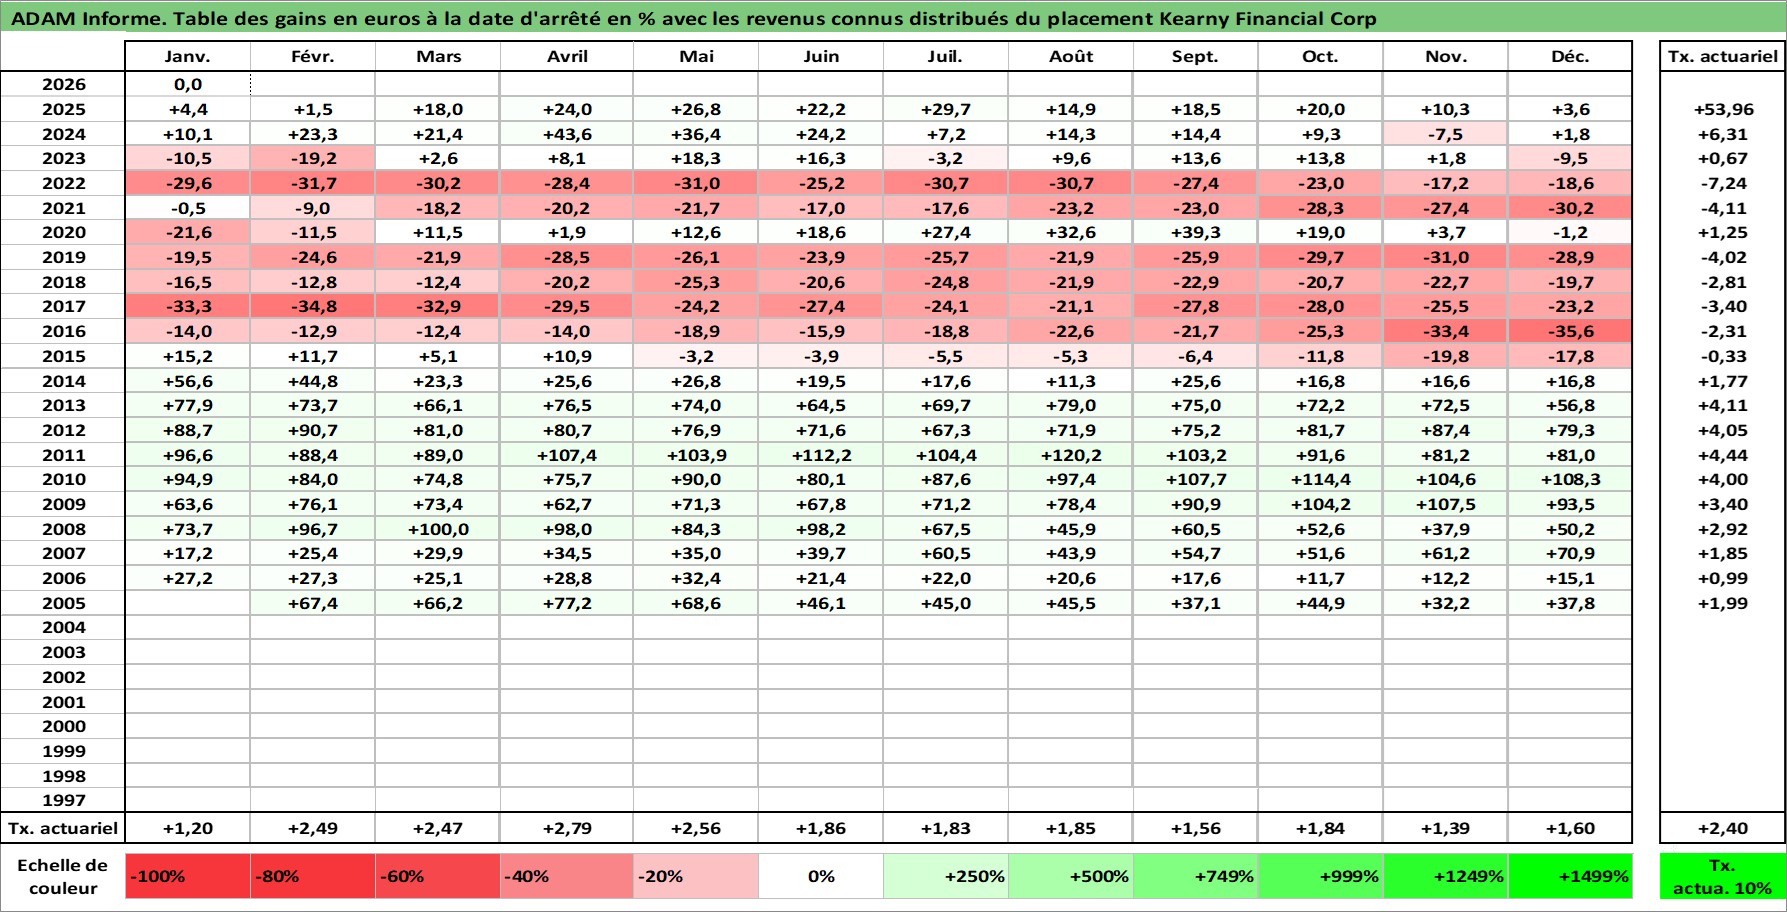Click the 2026 year row label
1787x912 pixels.
[63, 84]
